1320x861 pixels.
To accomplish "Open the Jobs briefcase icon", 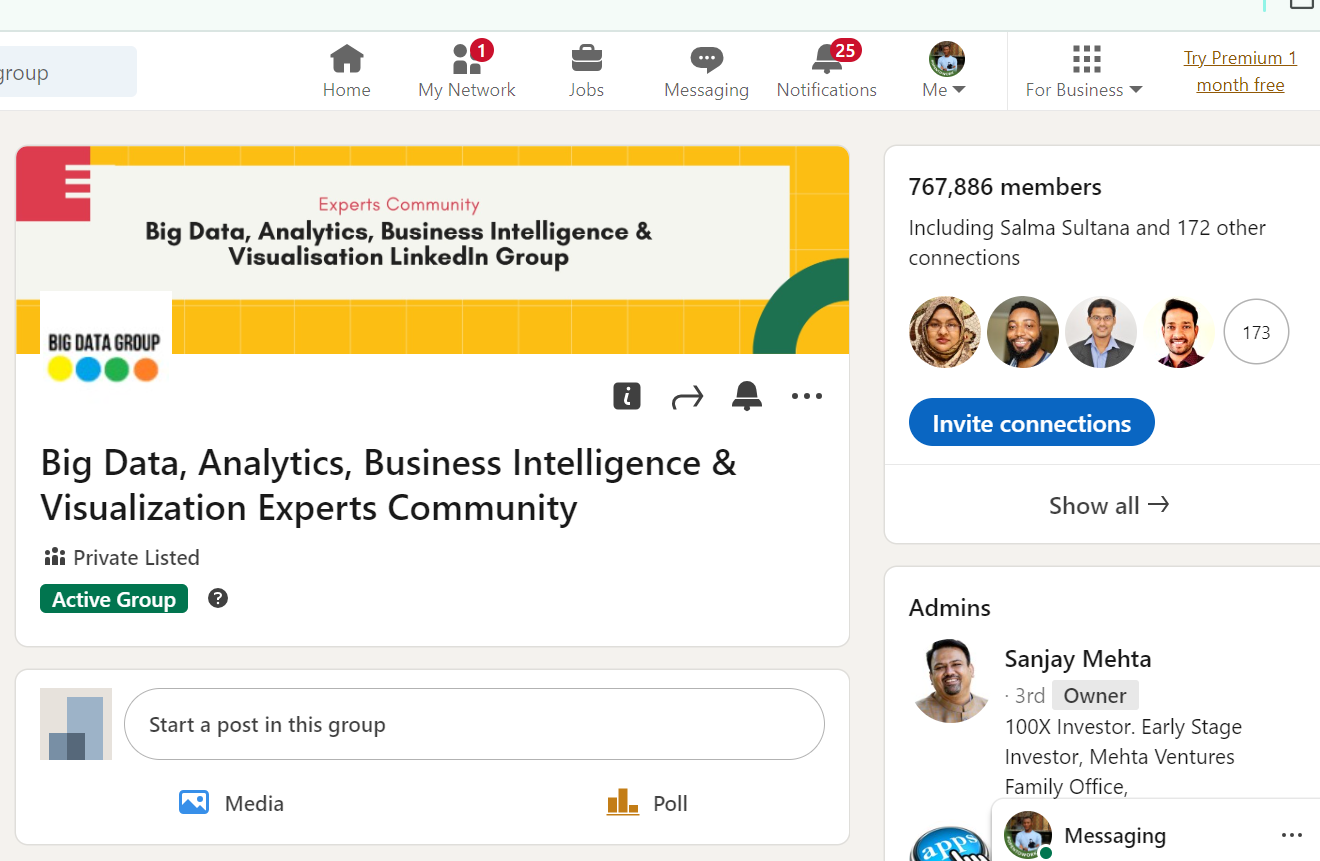I will tap(587, 59).
